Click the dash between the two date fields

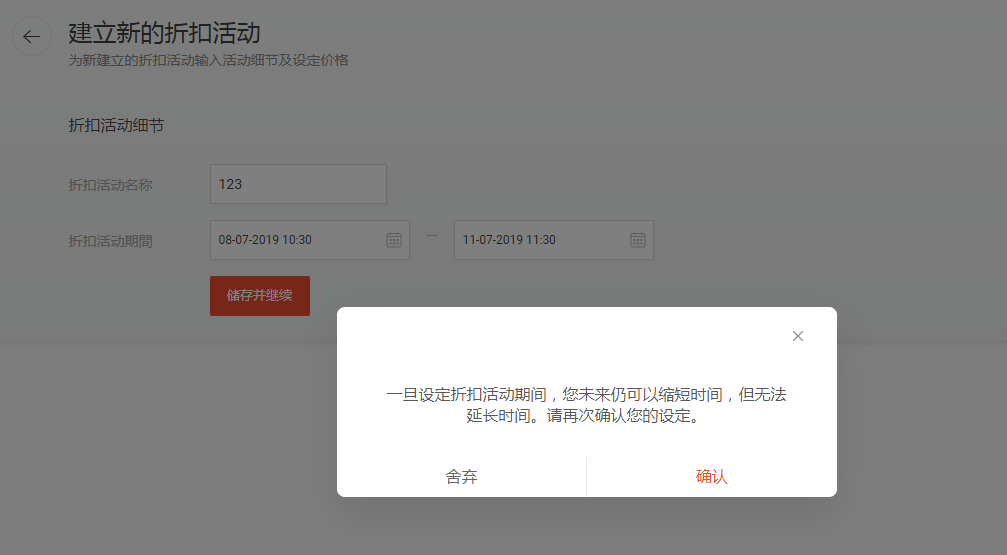pyautogui.click(x=432, y=236)
